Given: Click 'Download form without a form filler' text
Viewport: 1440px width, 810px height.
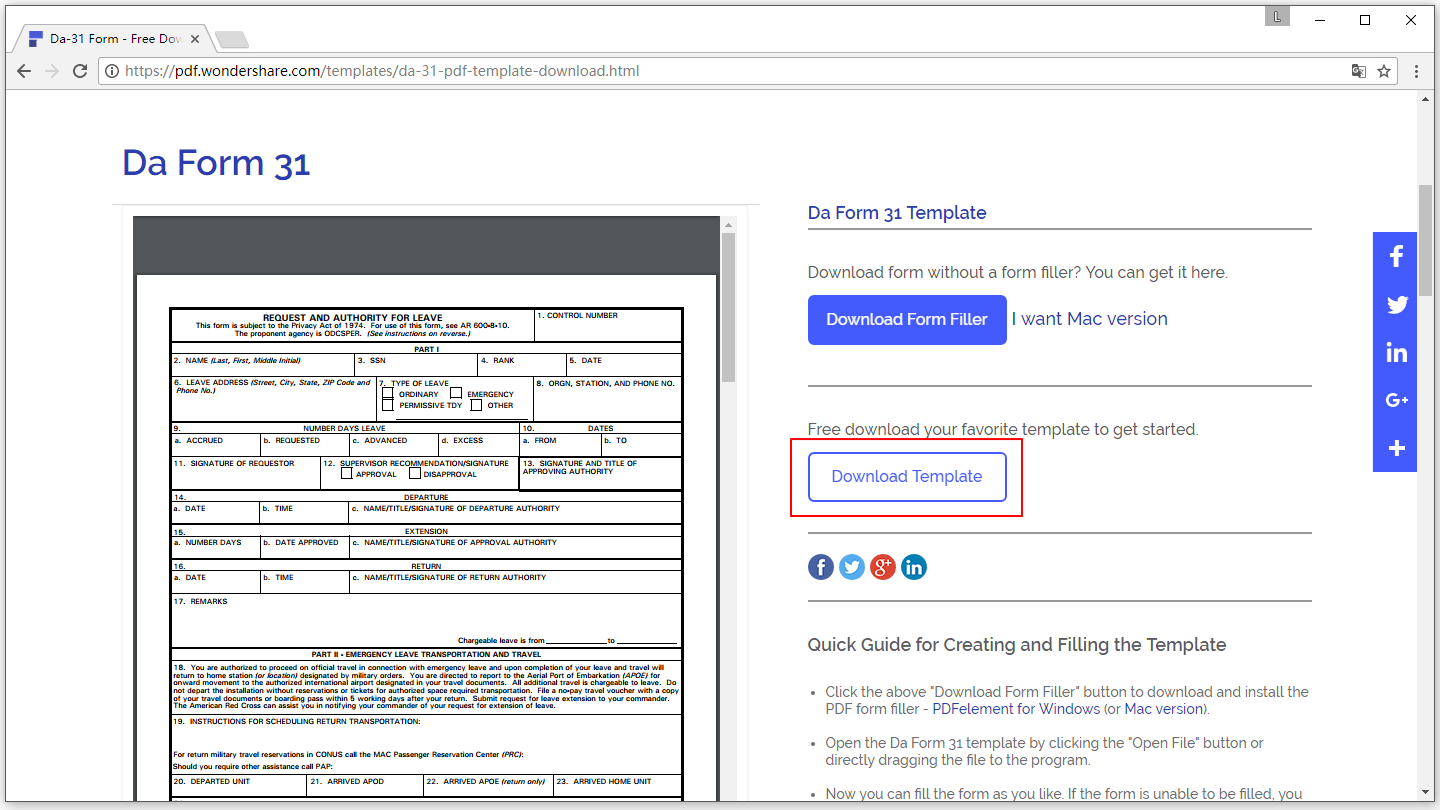Looking at the screenshot, I should point(1017,273).
